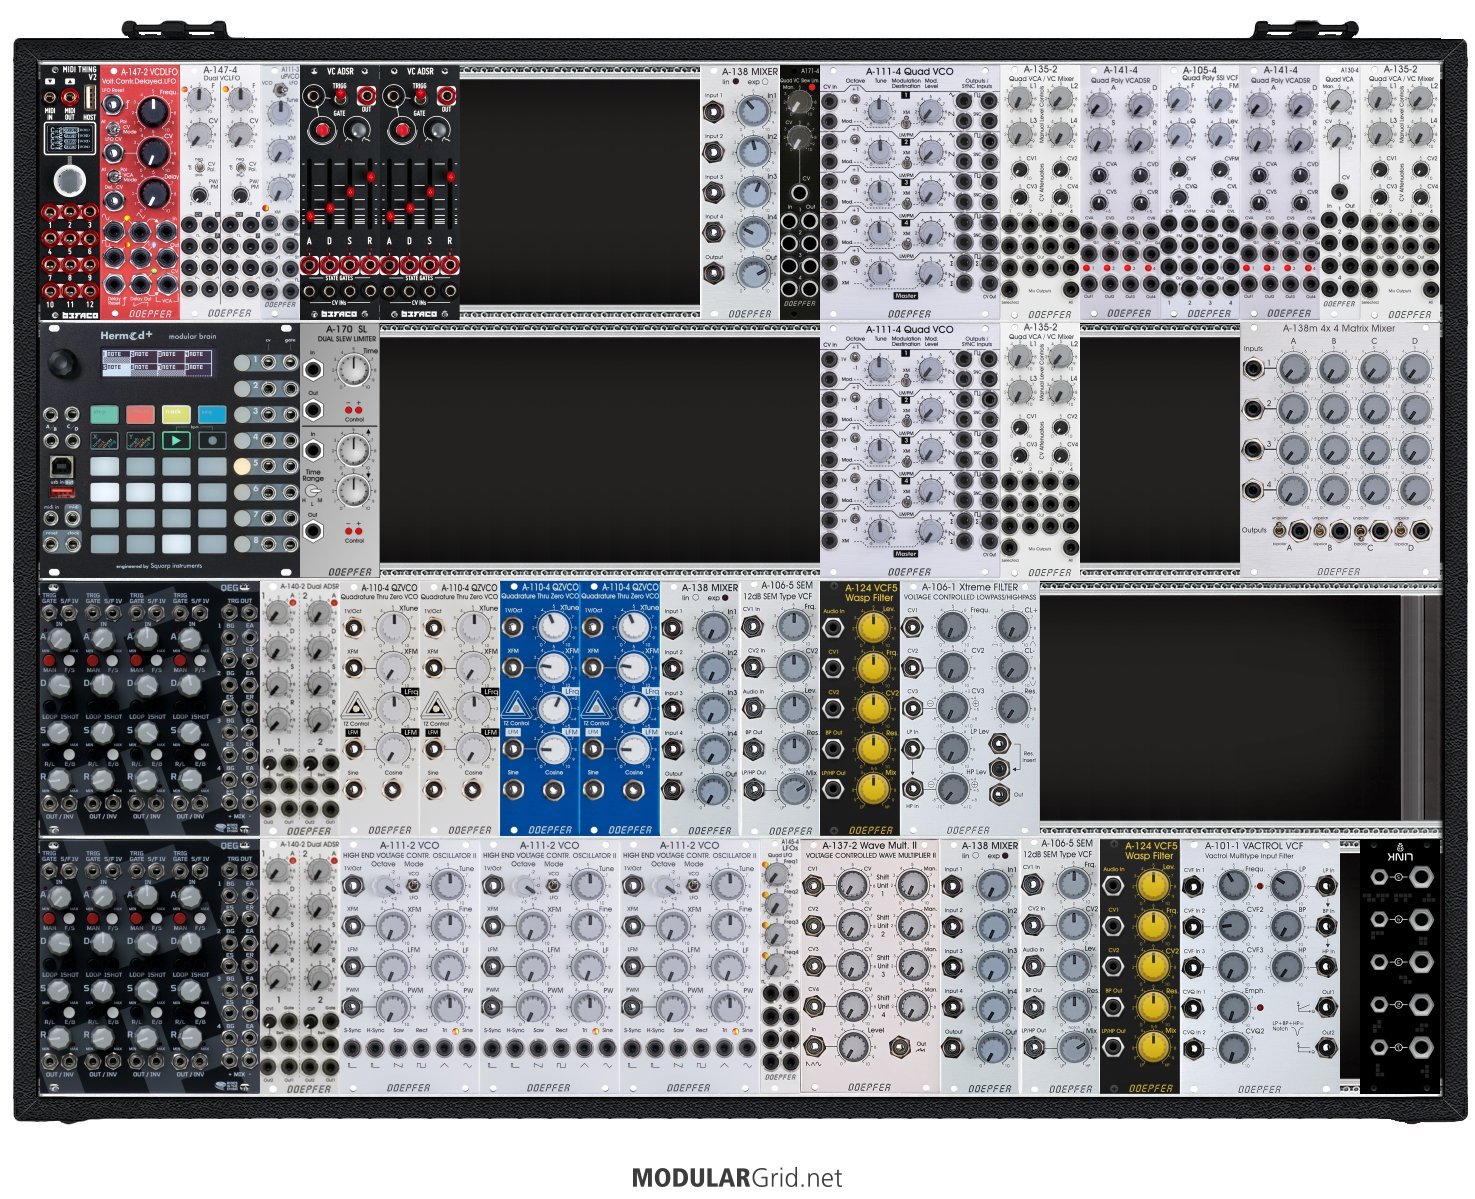Click the MIDI OUT jack on MIDI Thing V2
This screenshot has height=1199, width=1475.
click(71, 98)
